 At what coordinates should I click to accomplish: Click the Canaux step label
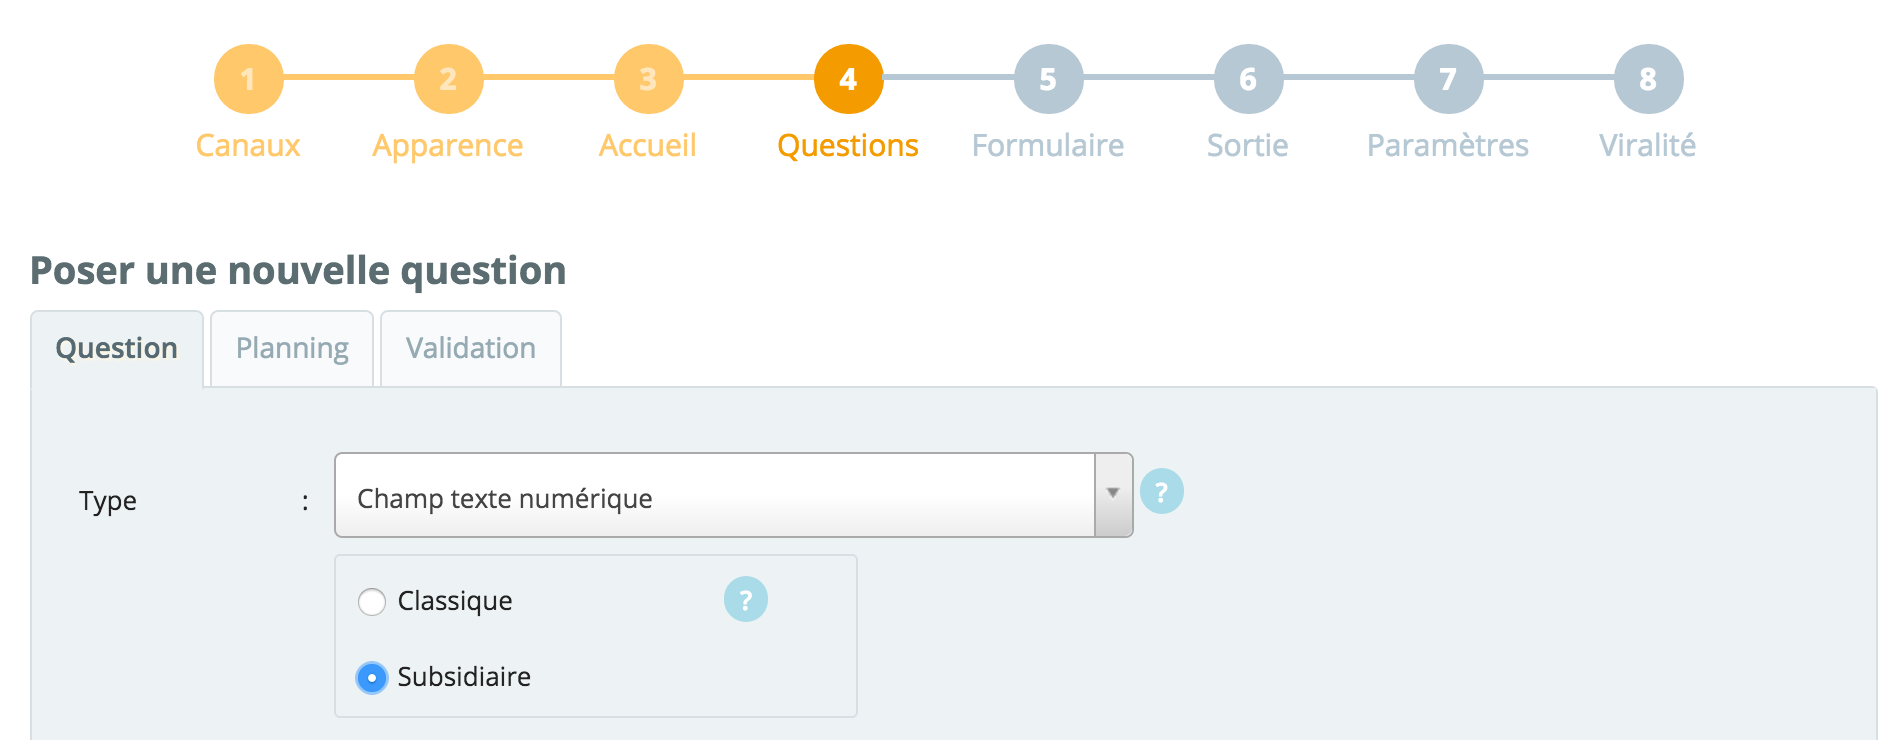pyautogui.click(x=248, y=146)
